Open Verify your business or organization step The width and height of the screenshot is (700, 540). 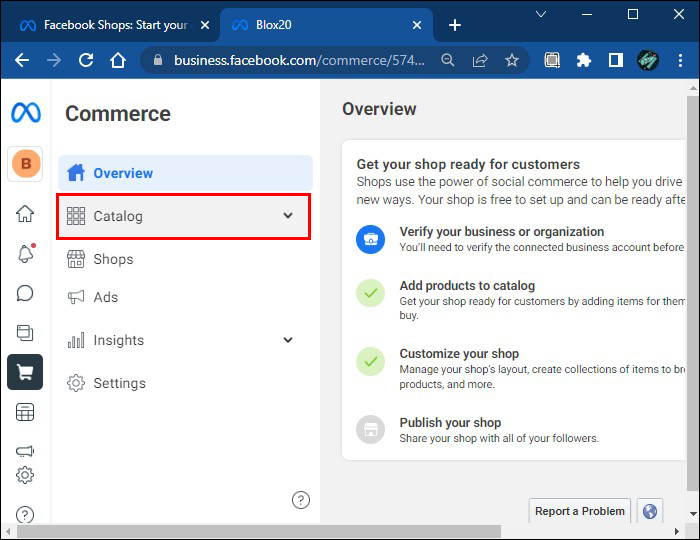501,231
